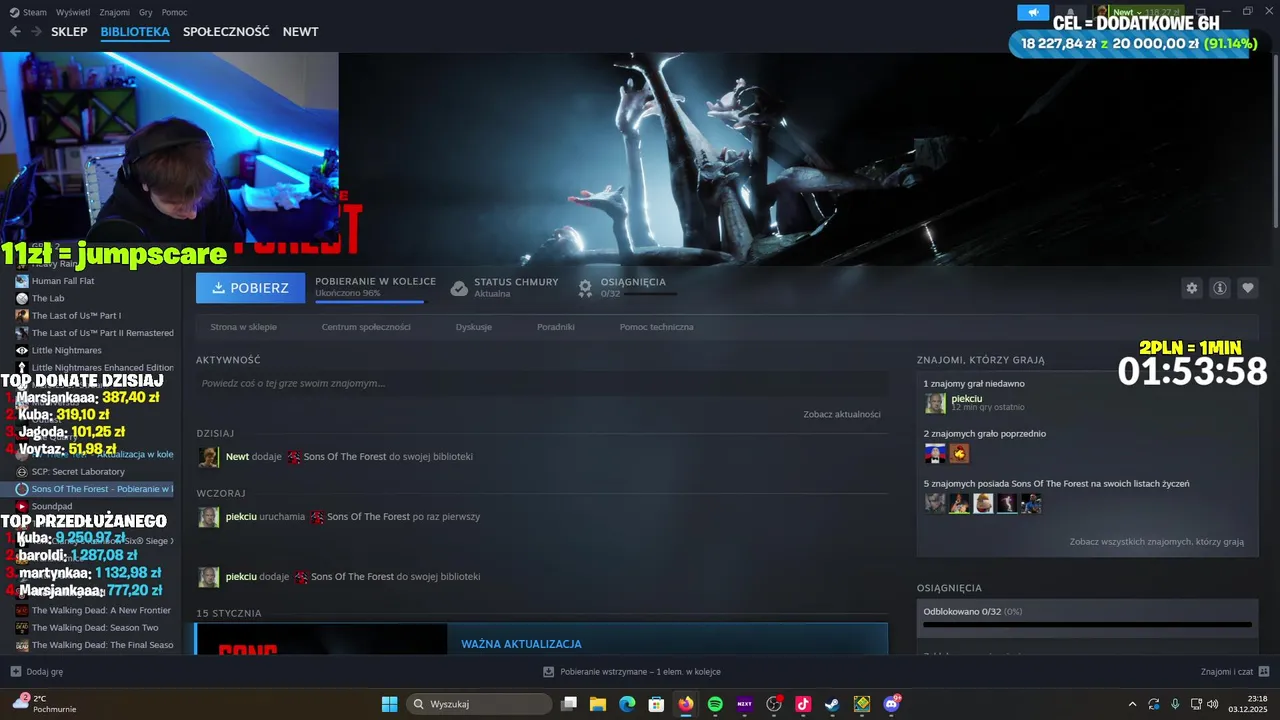
Task: Show hidden system tray icons
Action: (1132, 704)
